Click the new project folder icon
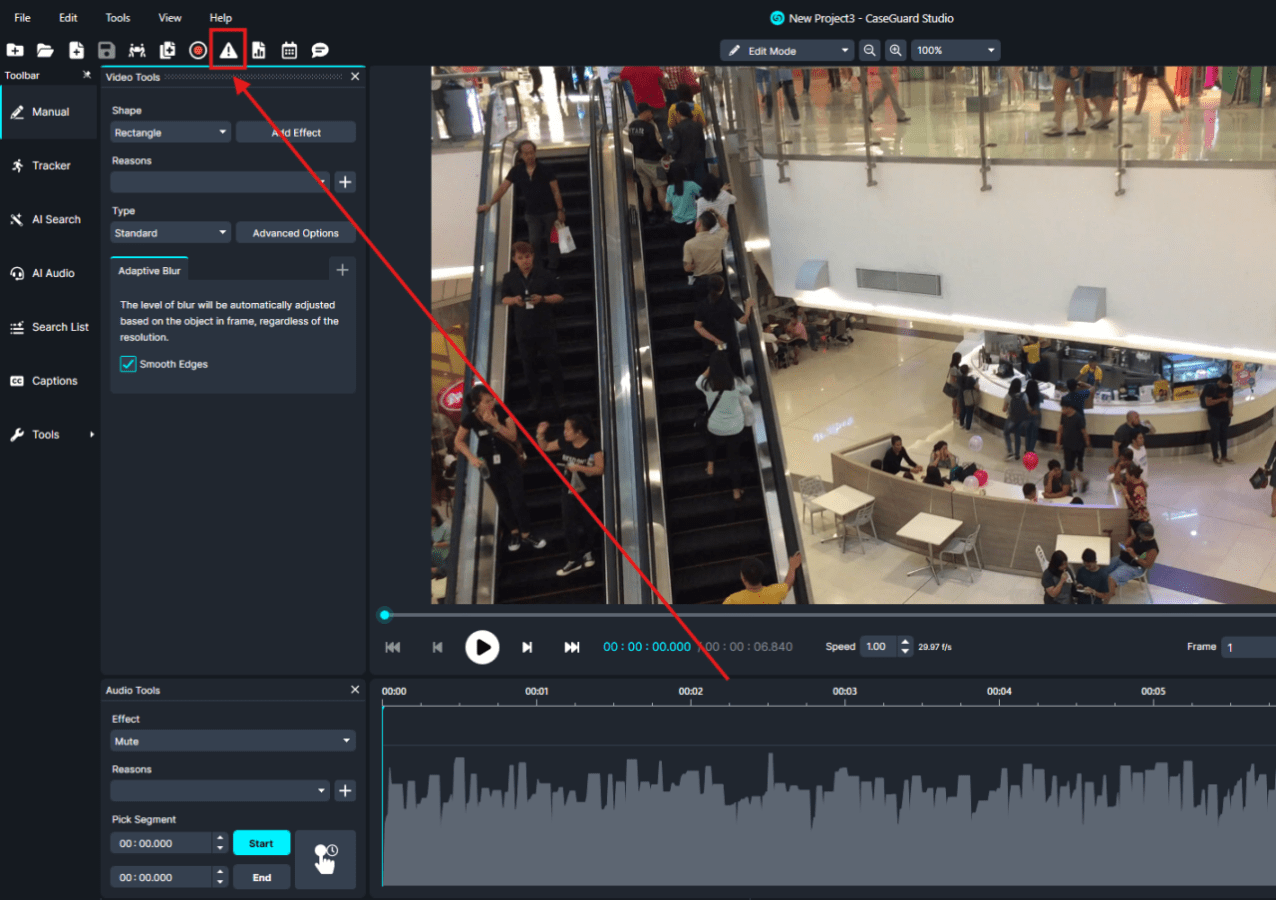The width and height of the screenshot is (1276, 900). pos(15,50)
